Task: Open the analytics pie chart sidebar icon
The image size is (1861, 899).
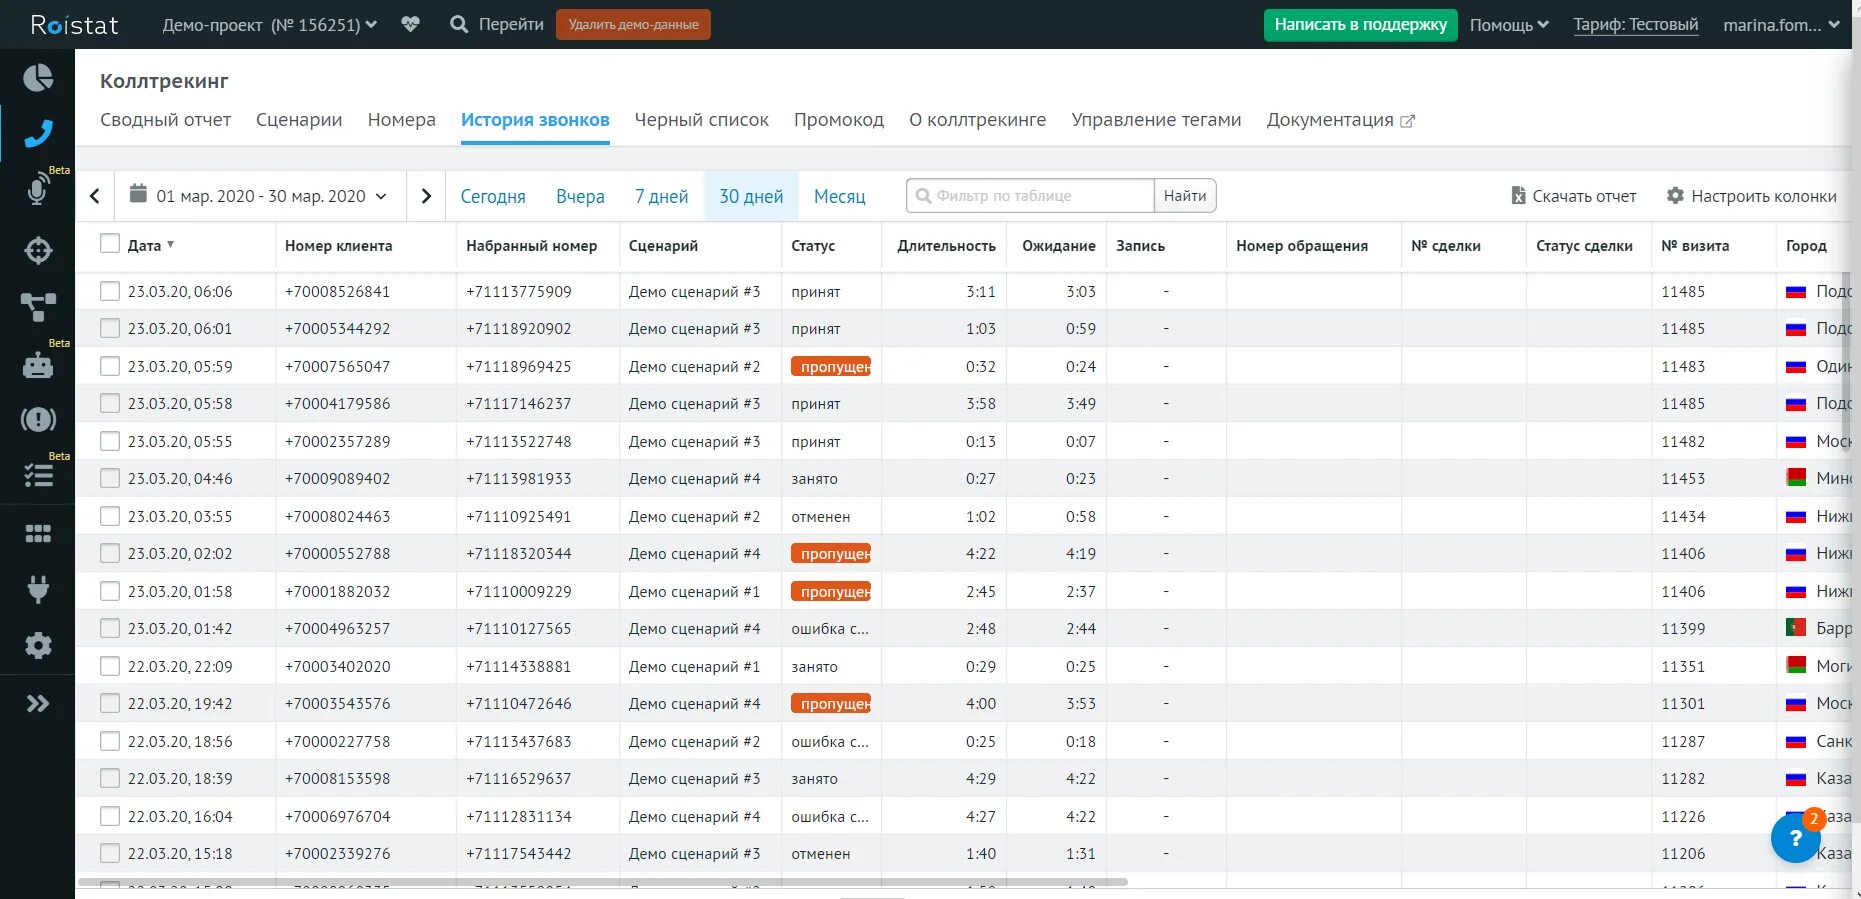Action: pyautogui.click(x=38, y=77)
